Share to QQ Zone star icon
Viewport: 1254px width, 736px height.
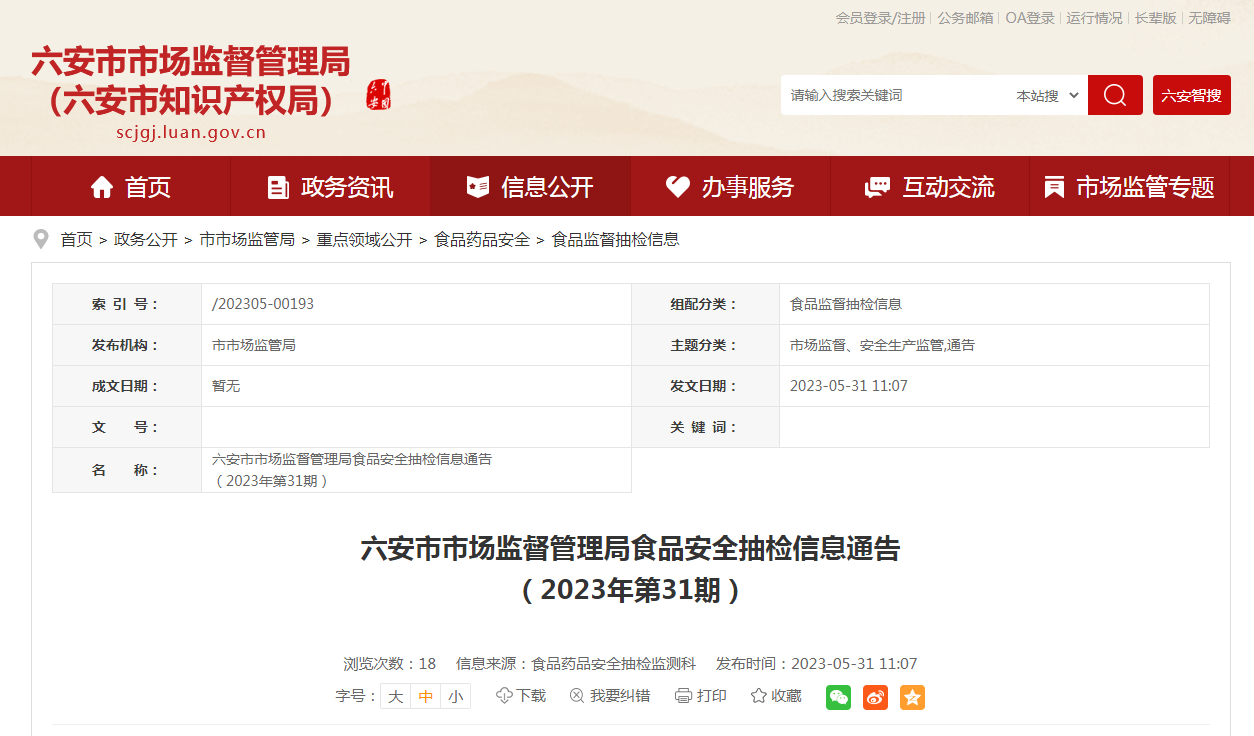tap(912, 697)
